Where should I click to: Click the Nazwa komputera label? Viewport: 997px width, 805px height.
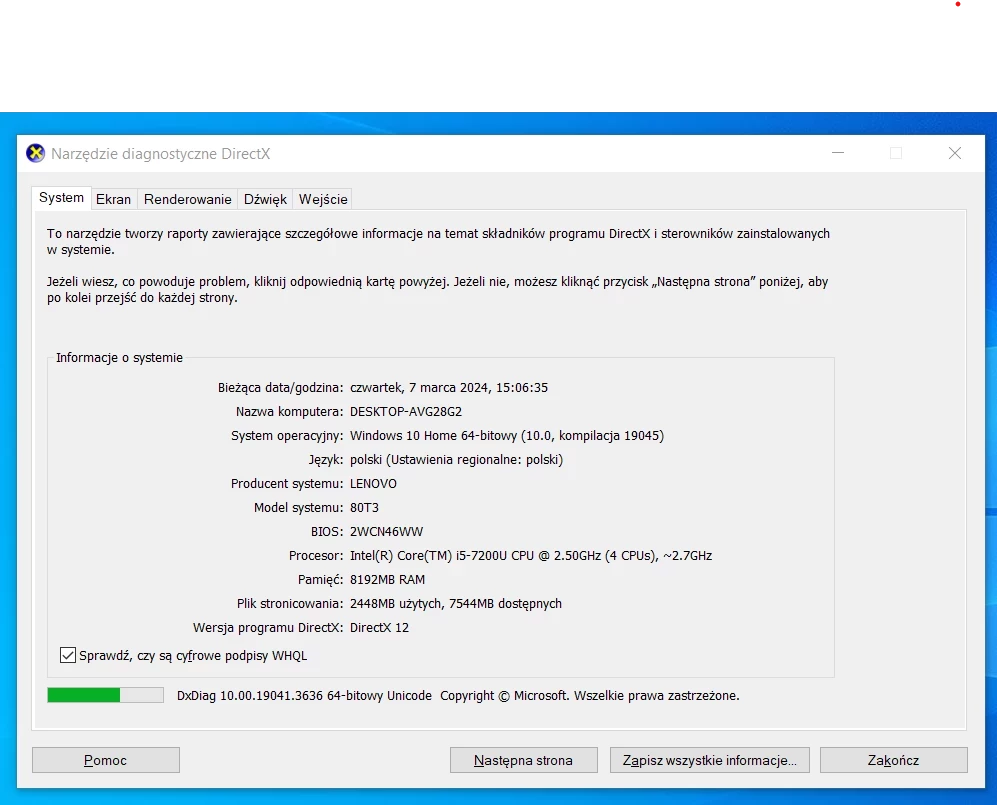click(x=289, y=411)
